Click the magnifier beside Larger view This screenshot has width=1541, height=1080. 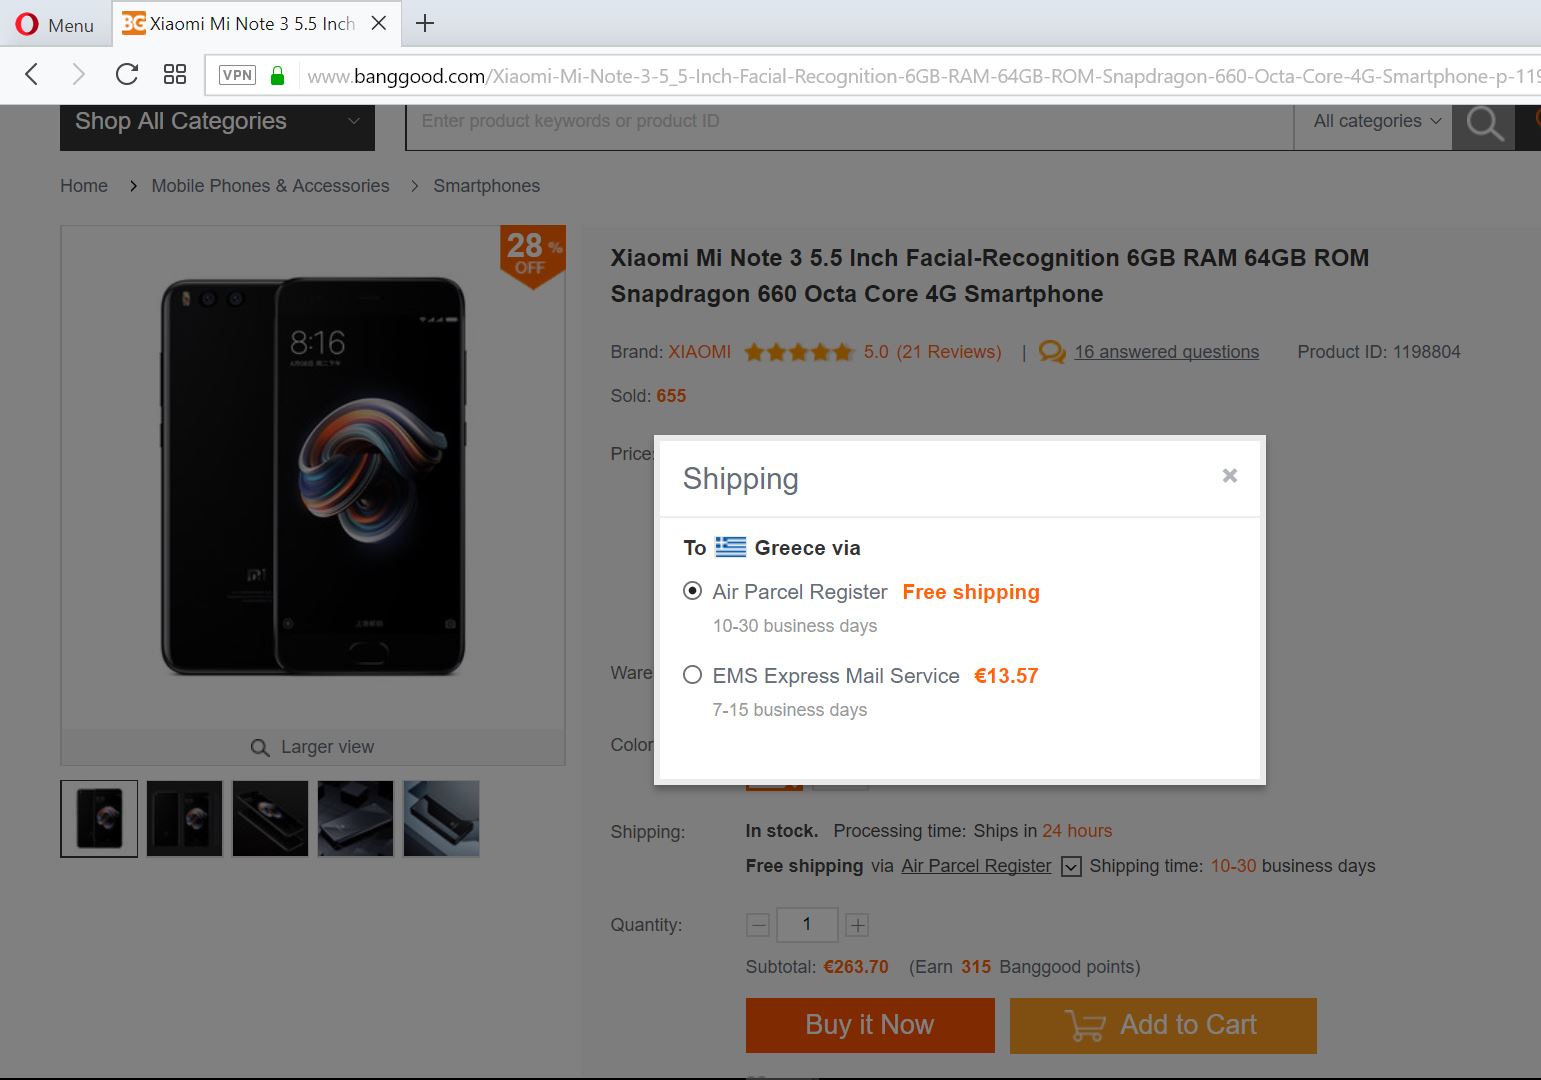(x=260, y=748)
